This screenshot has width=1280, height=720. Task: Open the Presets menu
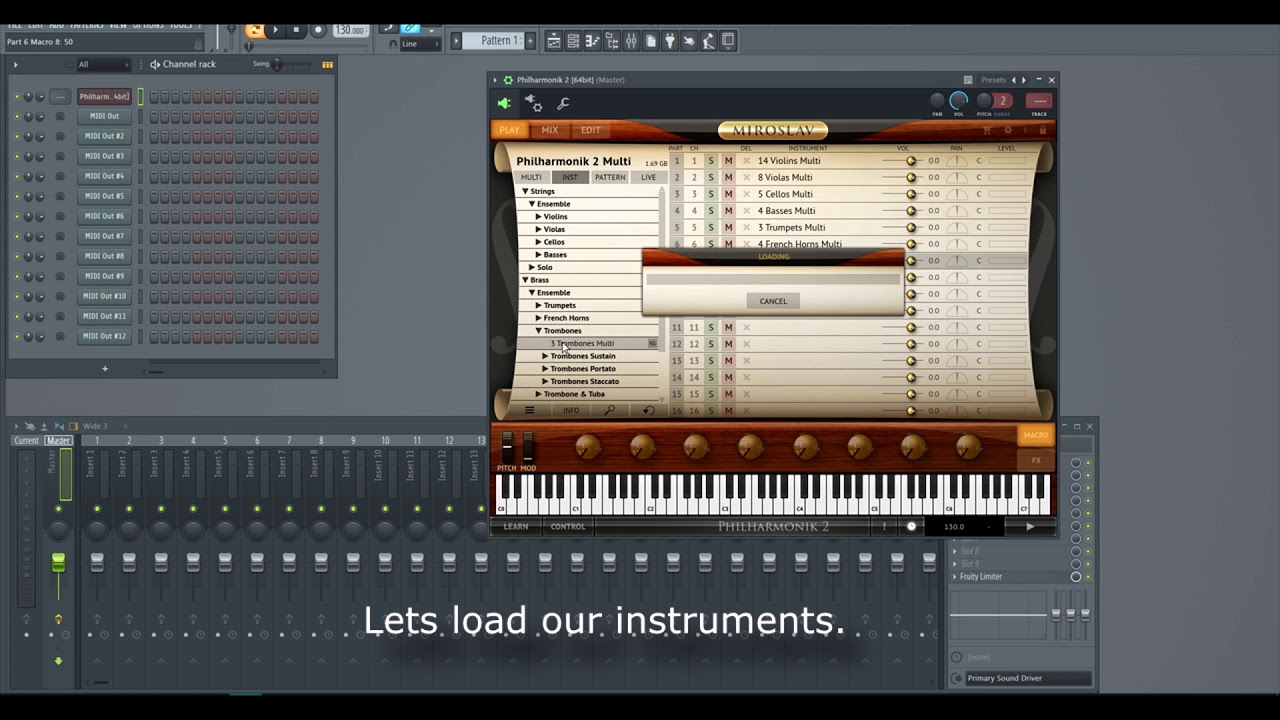993,80
